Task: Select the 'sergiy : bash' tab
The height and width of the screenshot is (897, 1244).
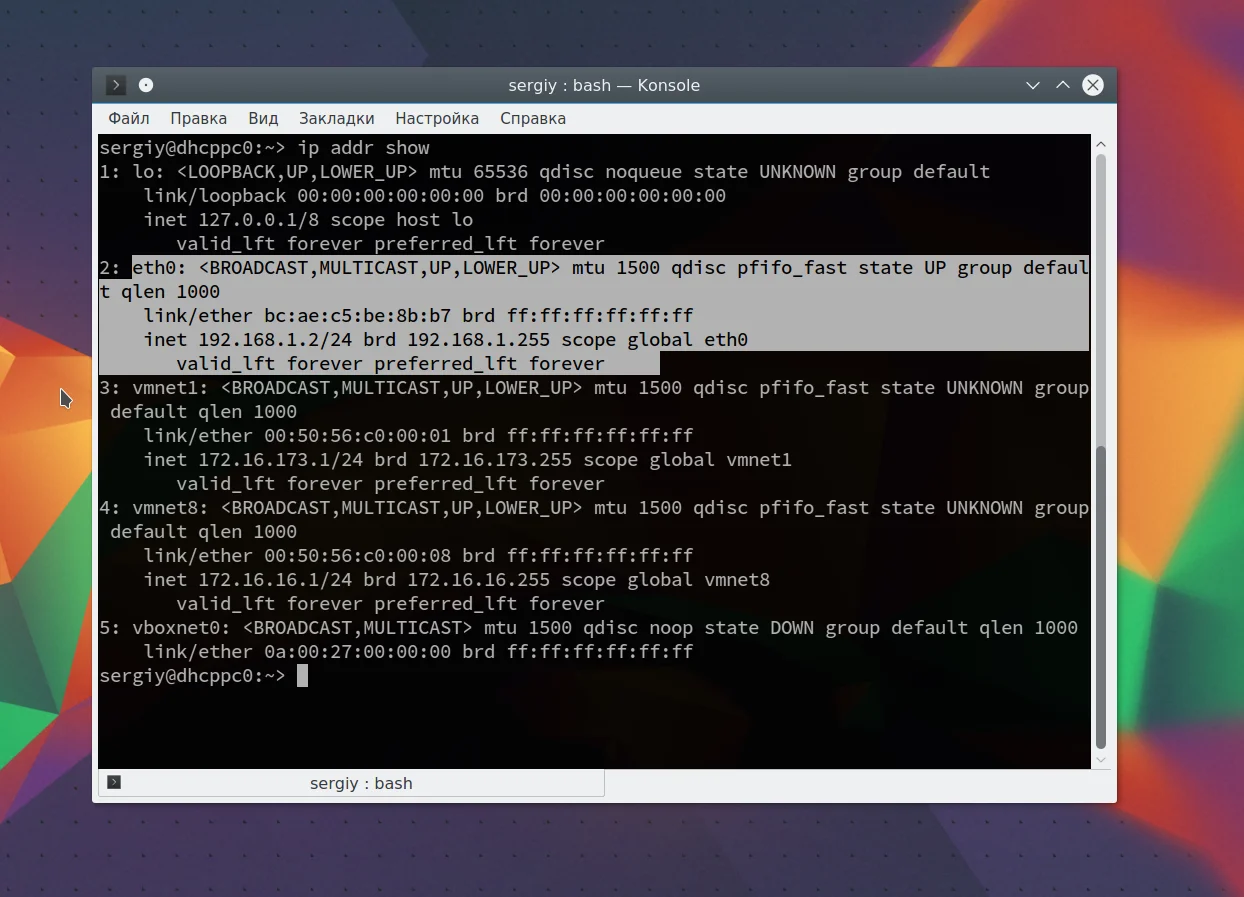Action: [352, 783]
